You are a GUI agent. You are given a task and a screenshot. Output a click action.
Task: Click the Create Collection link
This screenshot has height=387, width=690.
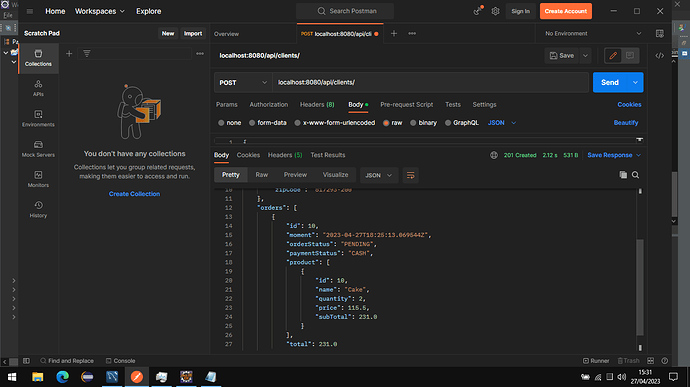[134, 194]
